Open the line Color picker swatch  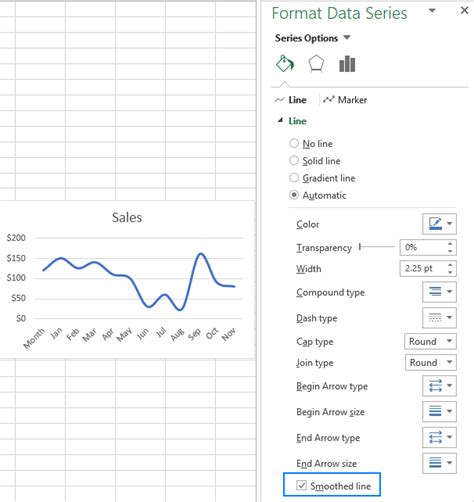pyautogui.click(x=439, y=224)
